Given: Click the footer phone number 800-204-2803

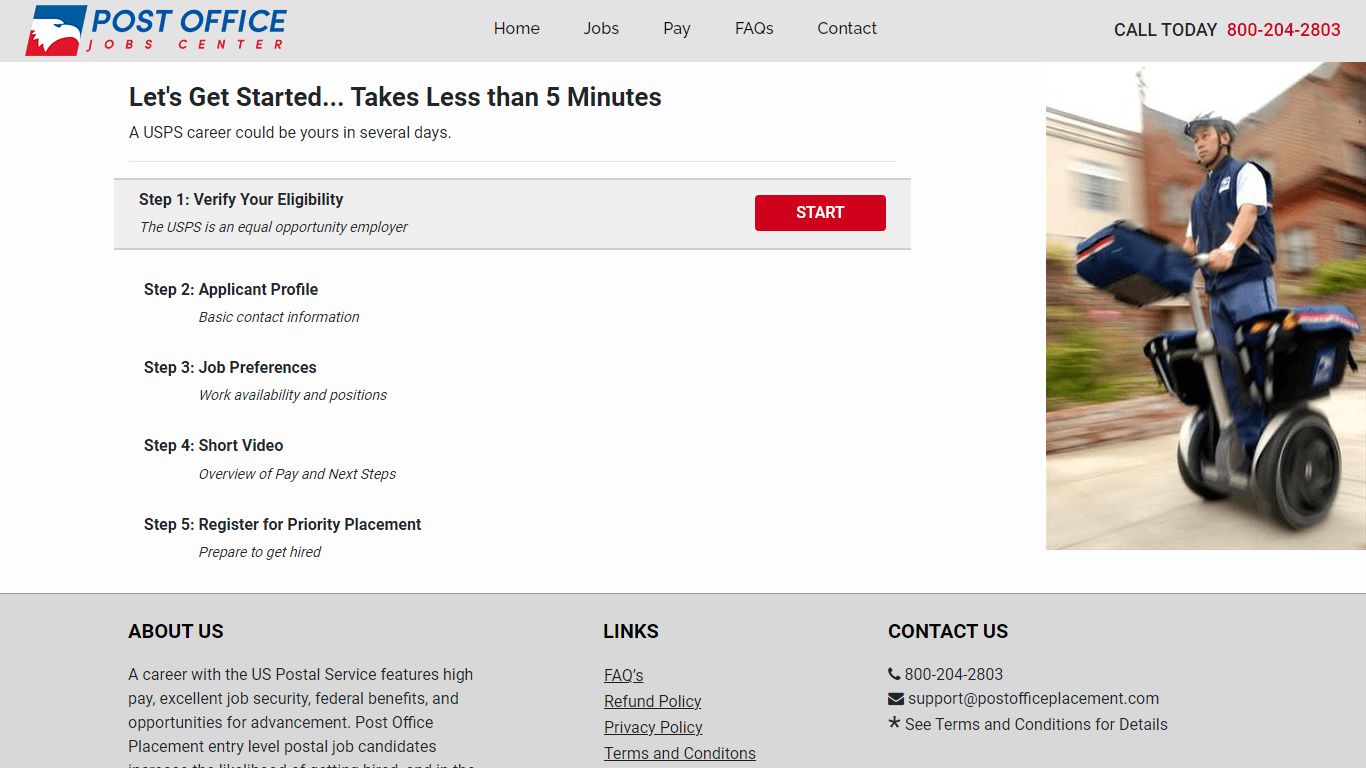Looking at the screenshot, I should (x=954, y=674).
